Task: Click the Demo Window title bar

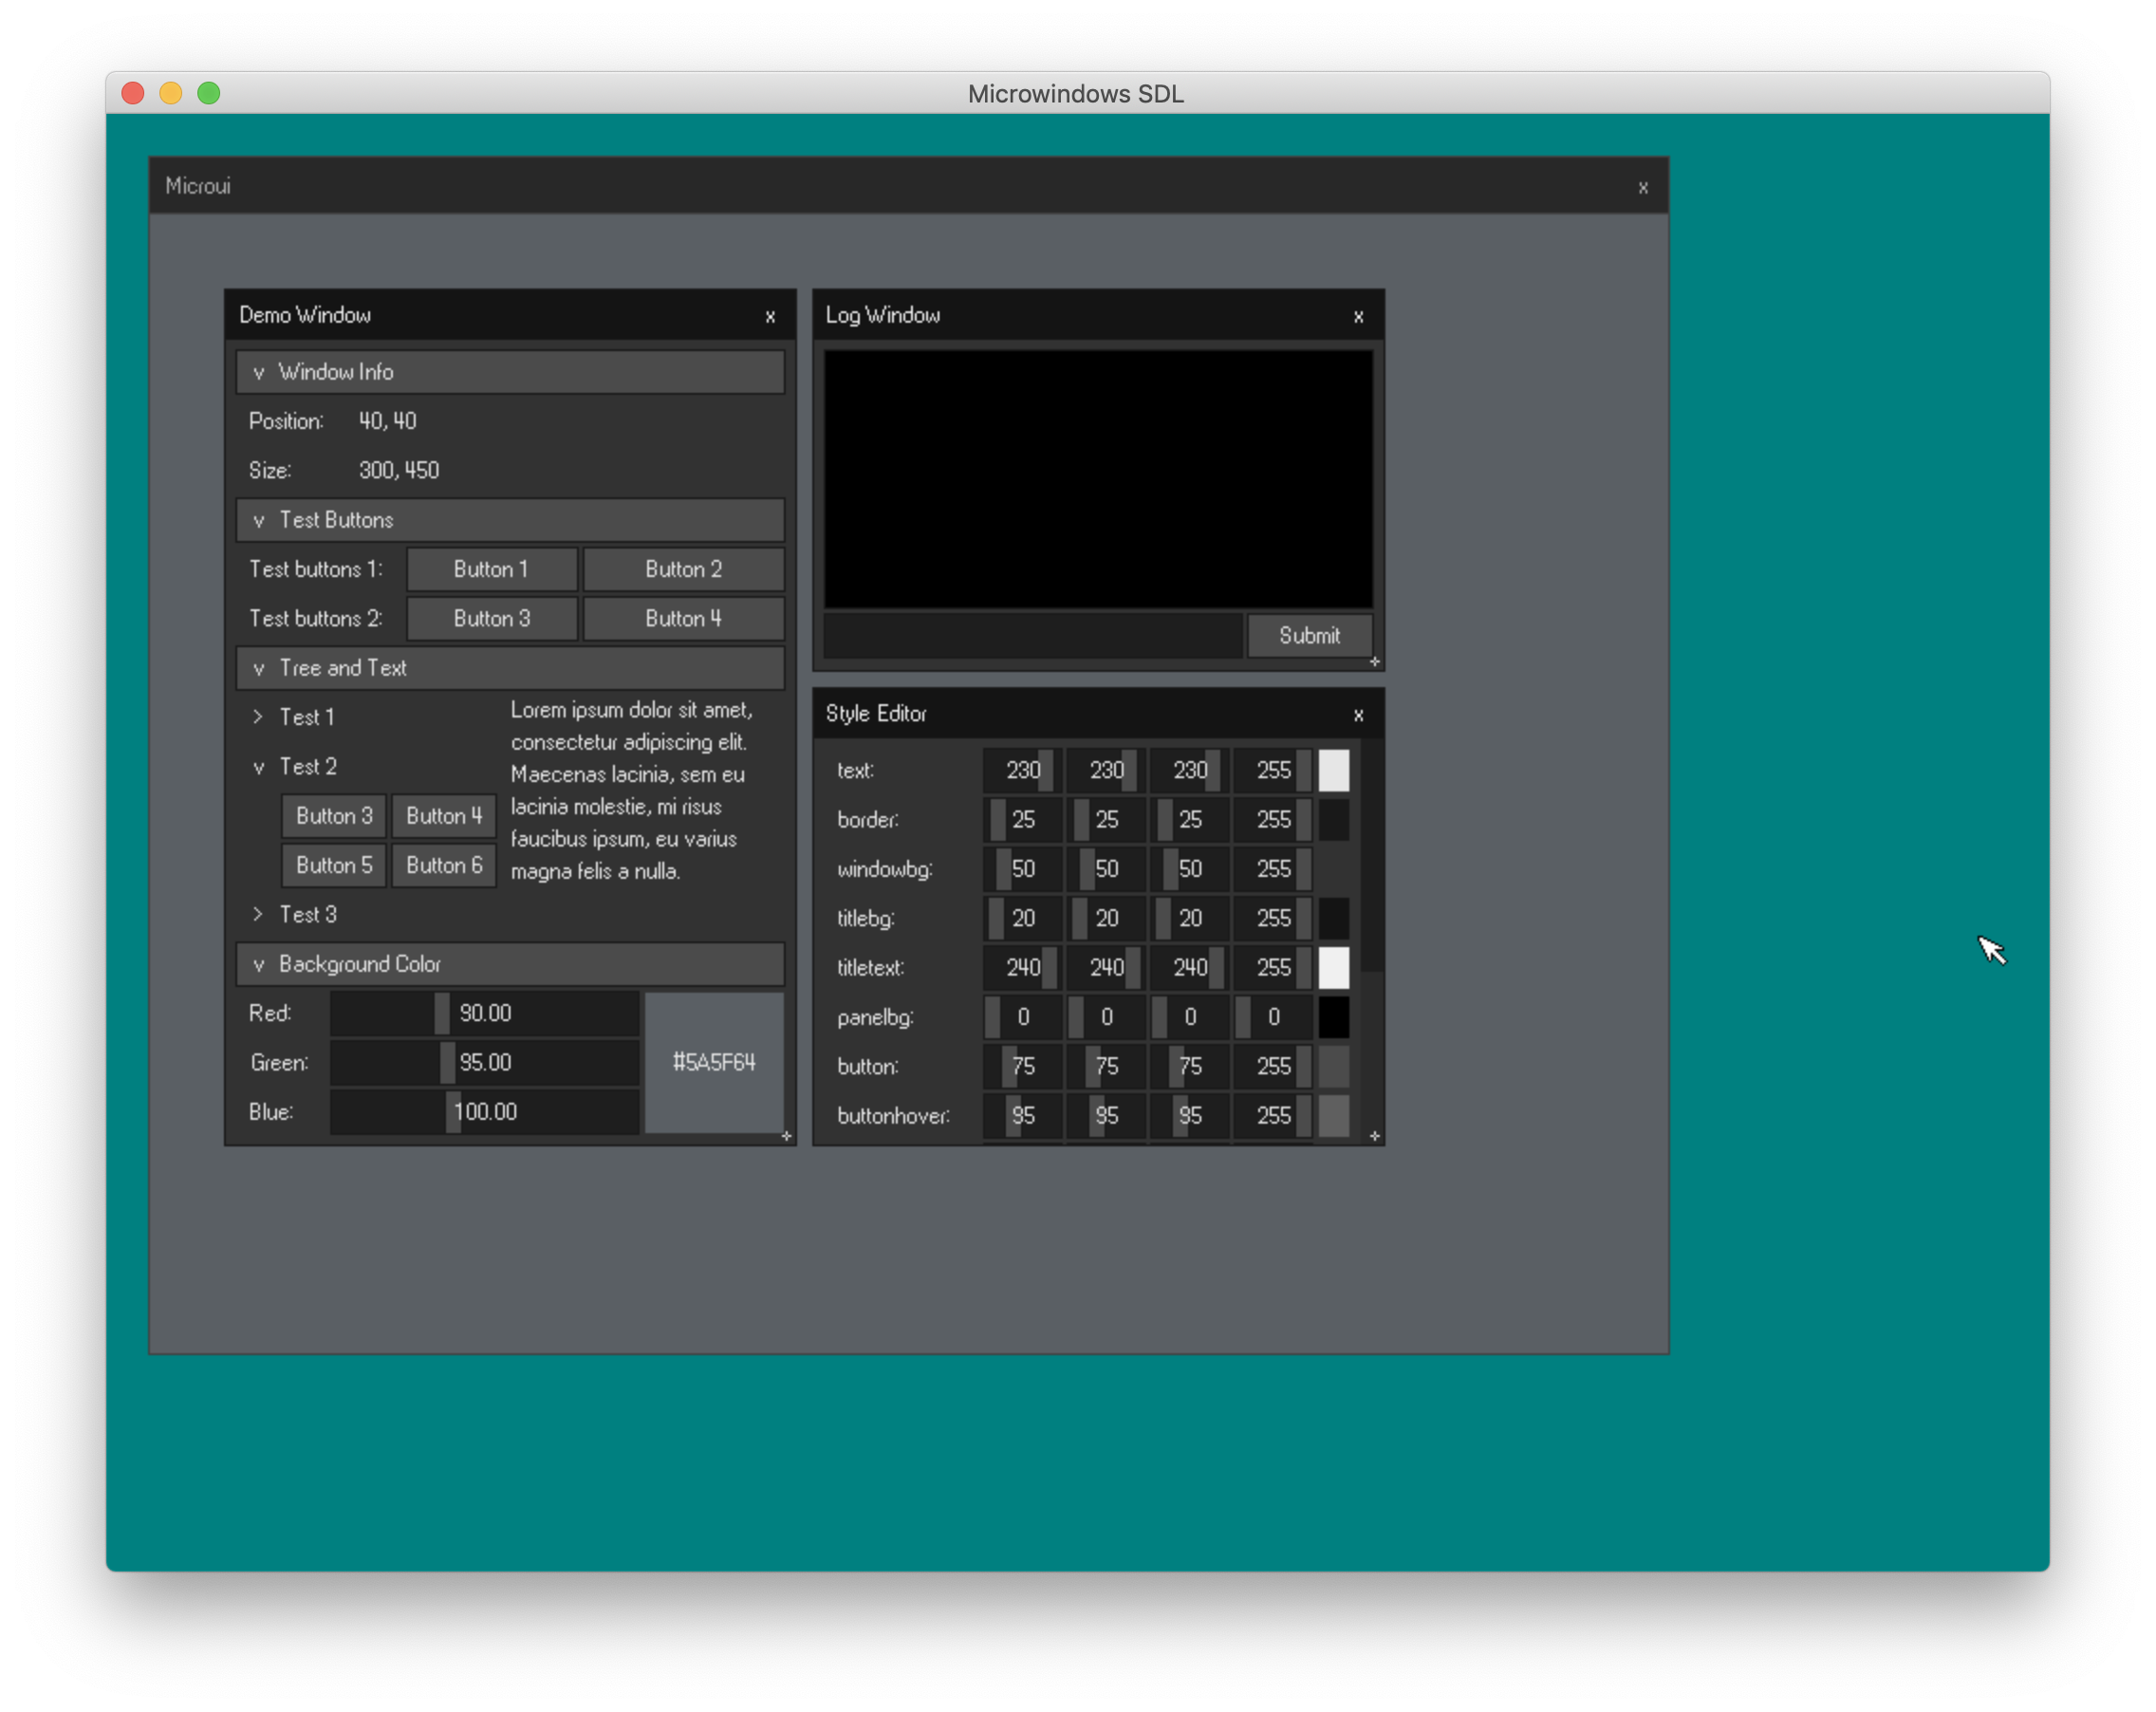Action: tap(510, 316)
